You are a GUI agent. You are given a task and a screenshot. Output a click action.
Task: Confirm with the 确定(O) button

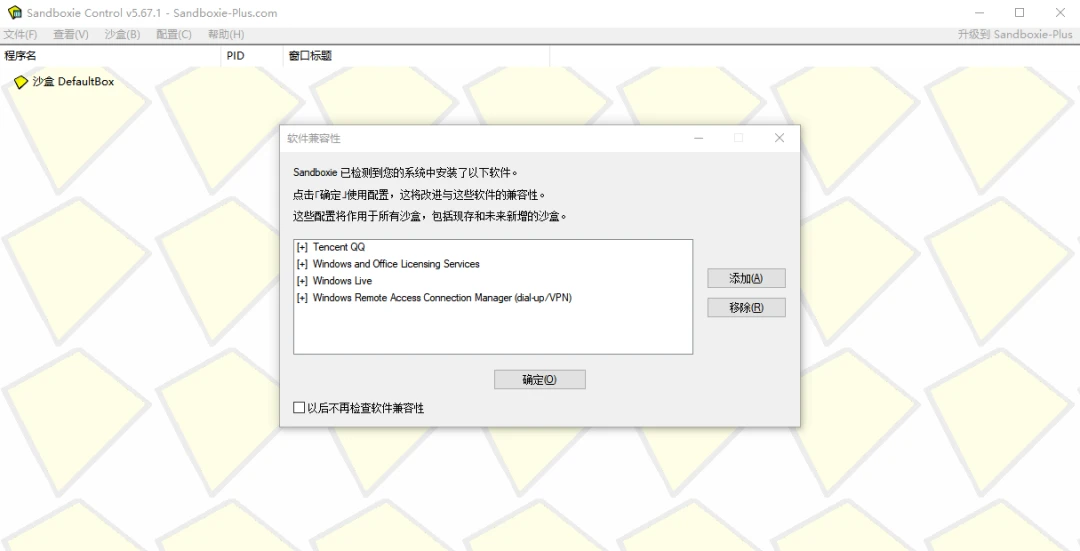pyautogui.click(x=539, y=380)
